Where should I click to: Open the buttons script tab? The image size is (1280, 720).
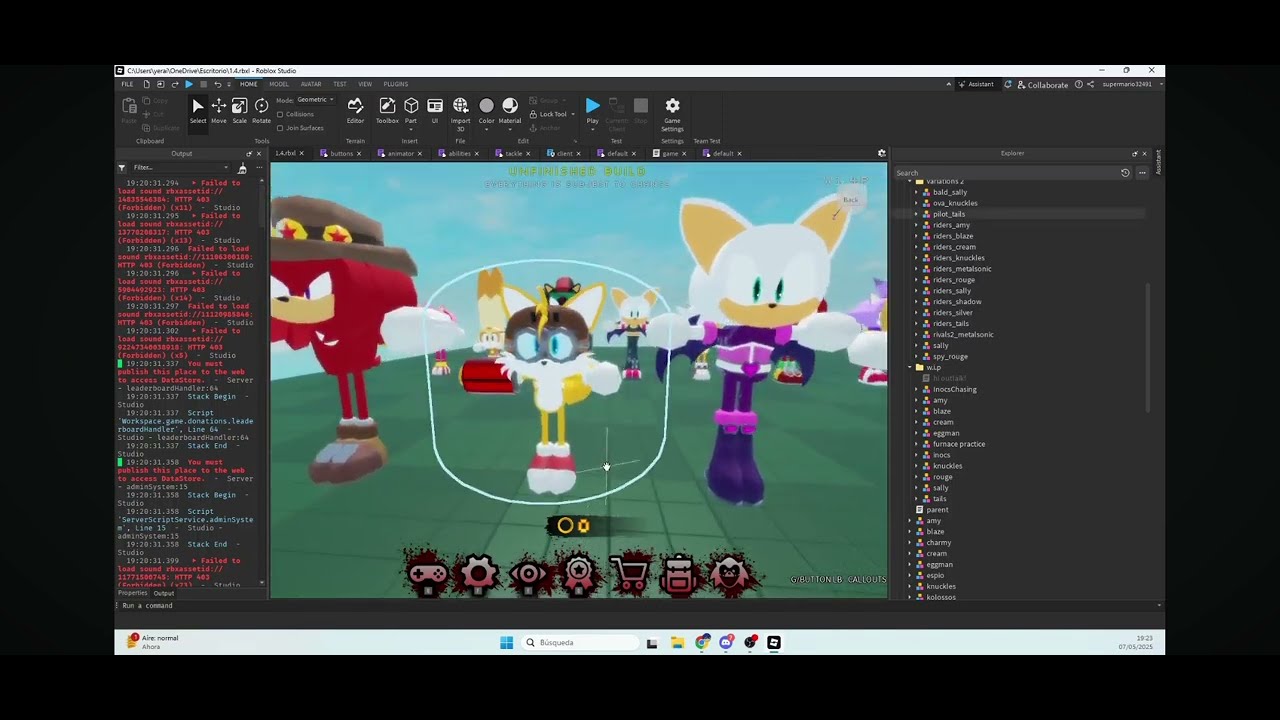pos(341,153)
